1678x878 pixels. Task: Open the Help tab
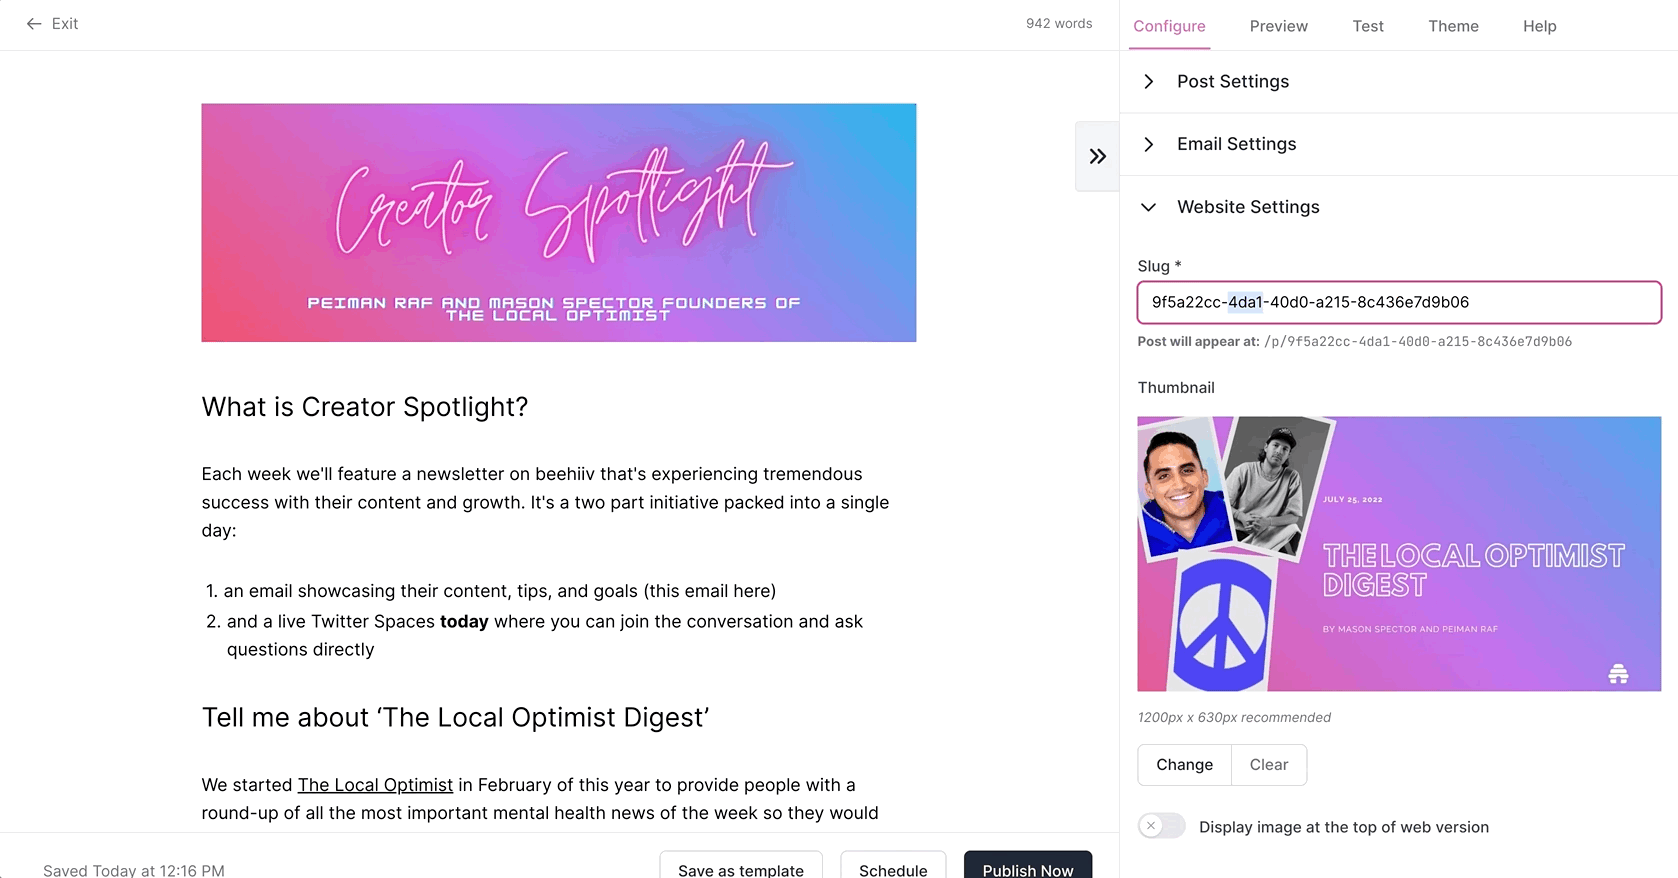point(1539,26)
